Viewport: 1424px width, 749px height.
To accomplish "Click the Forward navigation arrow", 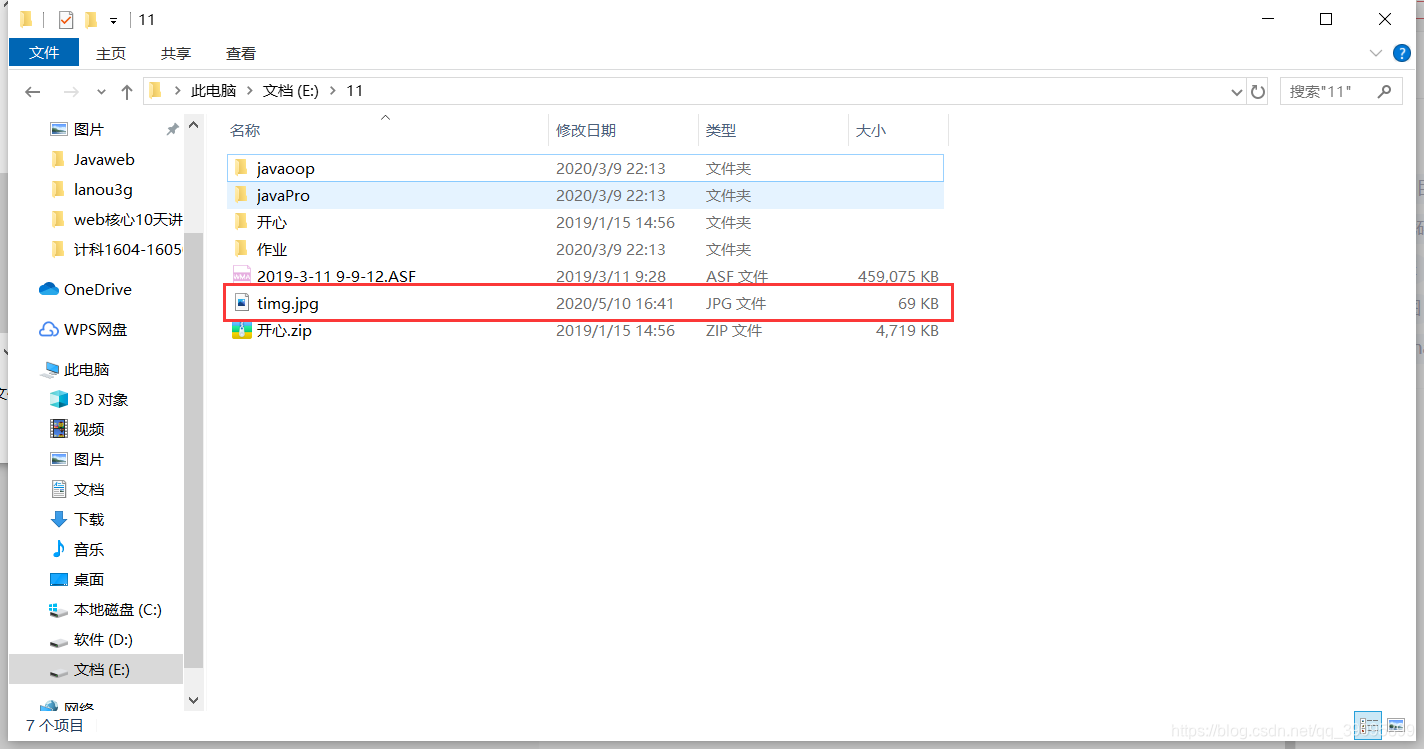I will 70,91.
